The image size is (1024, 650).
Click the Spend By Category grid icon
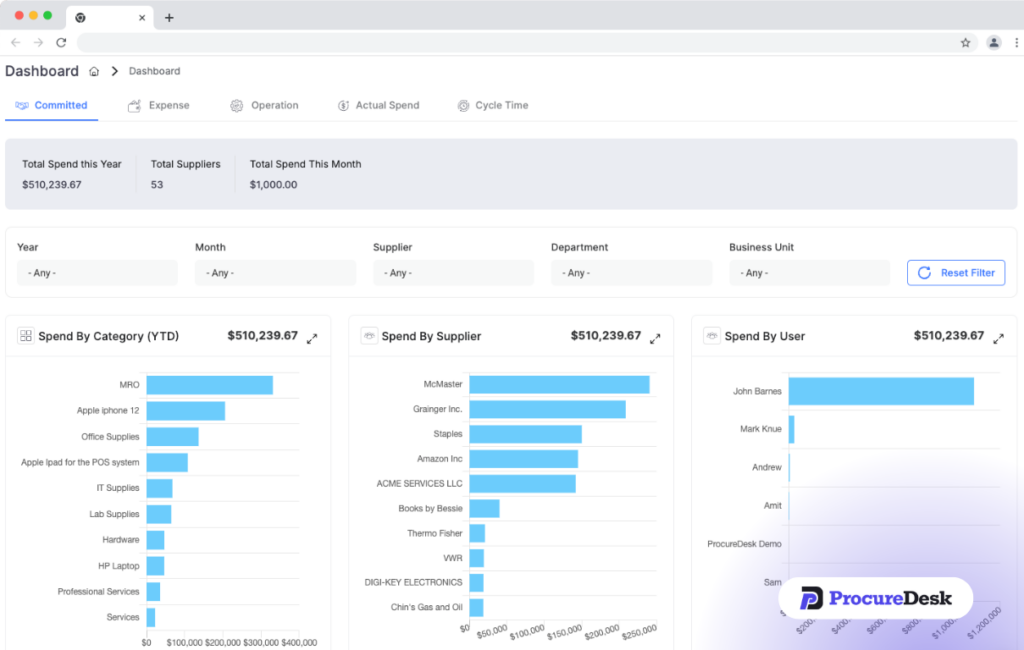click(x=25, y=336)
